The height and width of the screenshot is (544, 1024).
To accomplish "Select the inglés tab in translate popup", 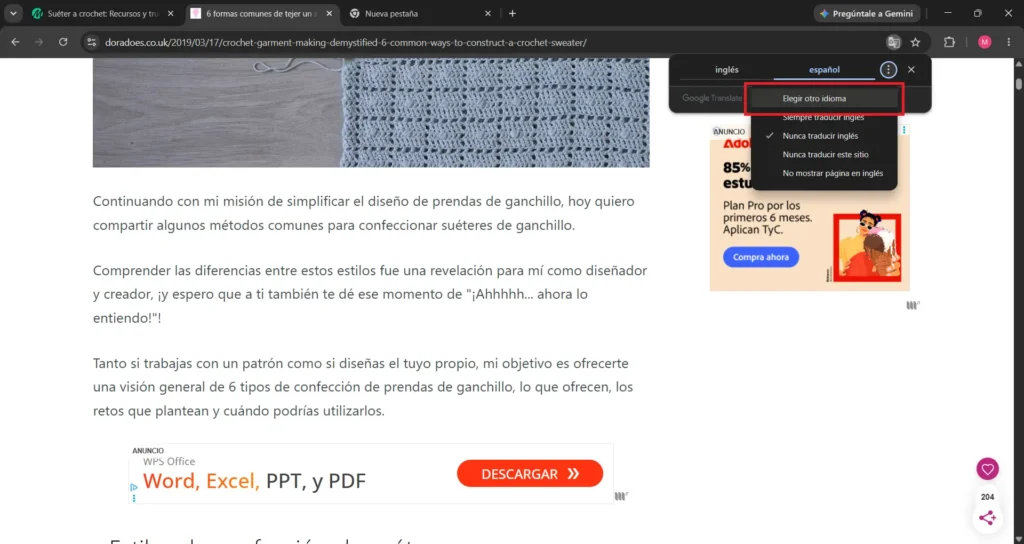I will (x=727, y=69).
